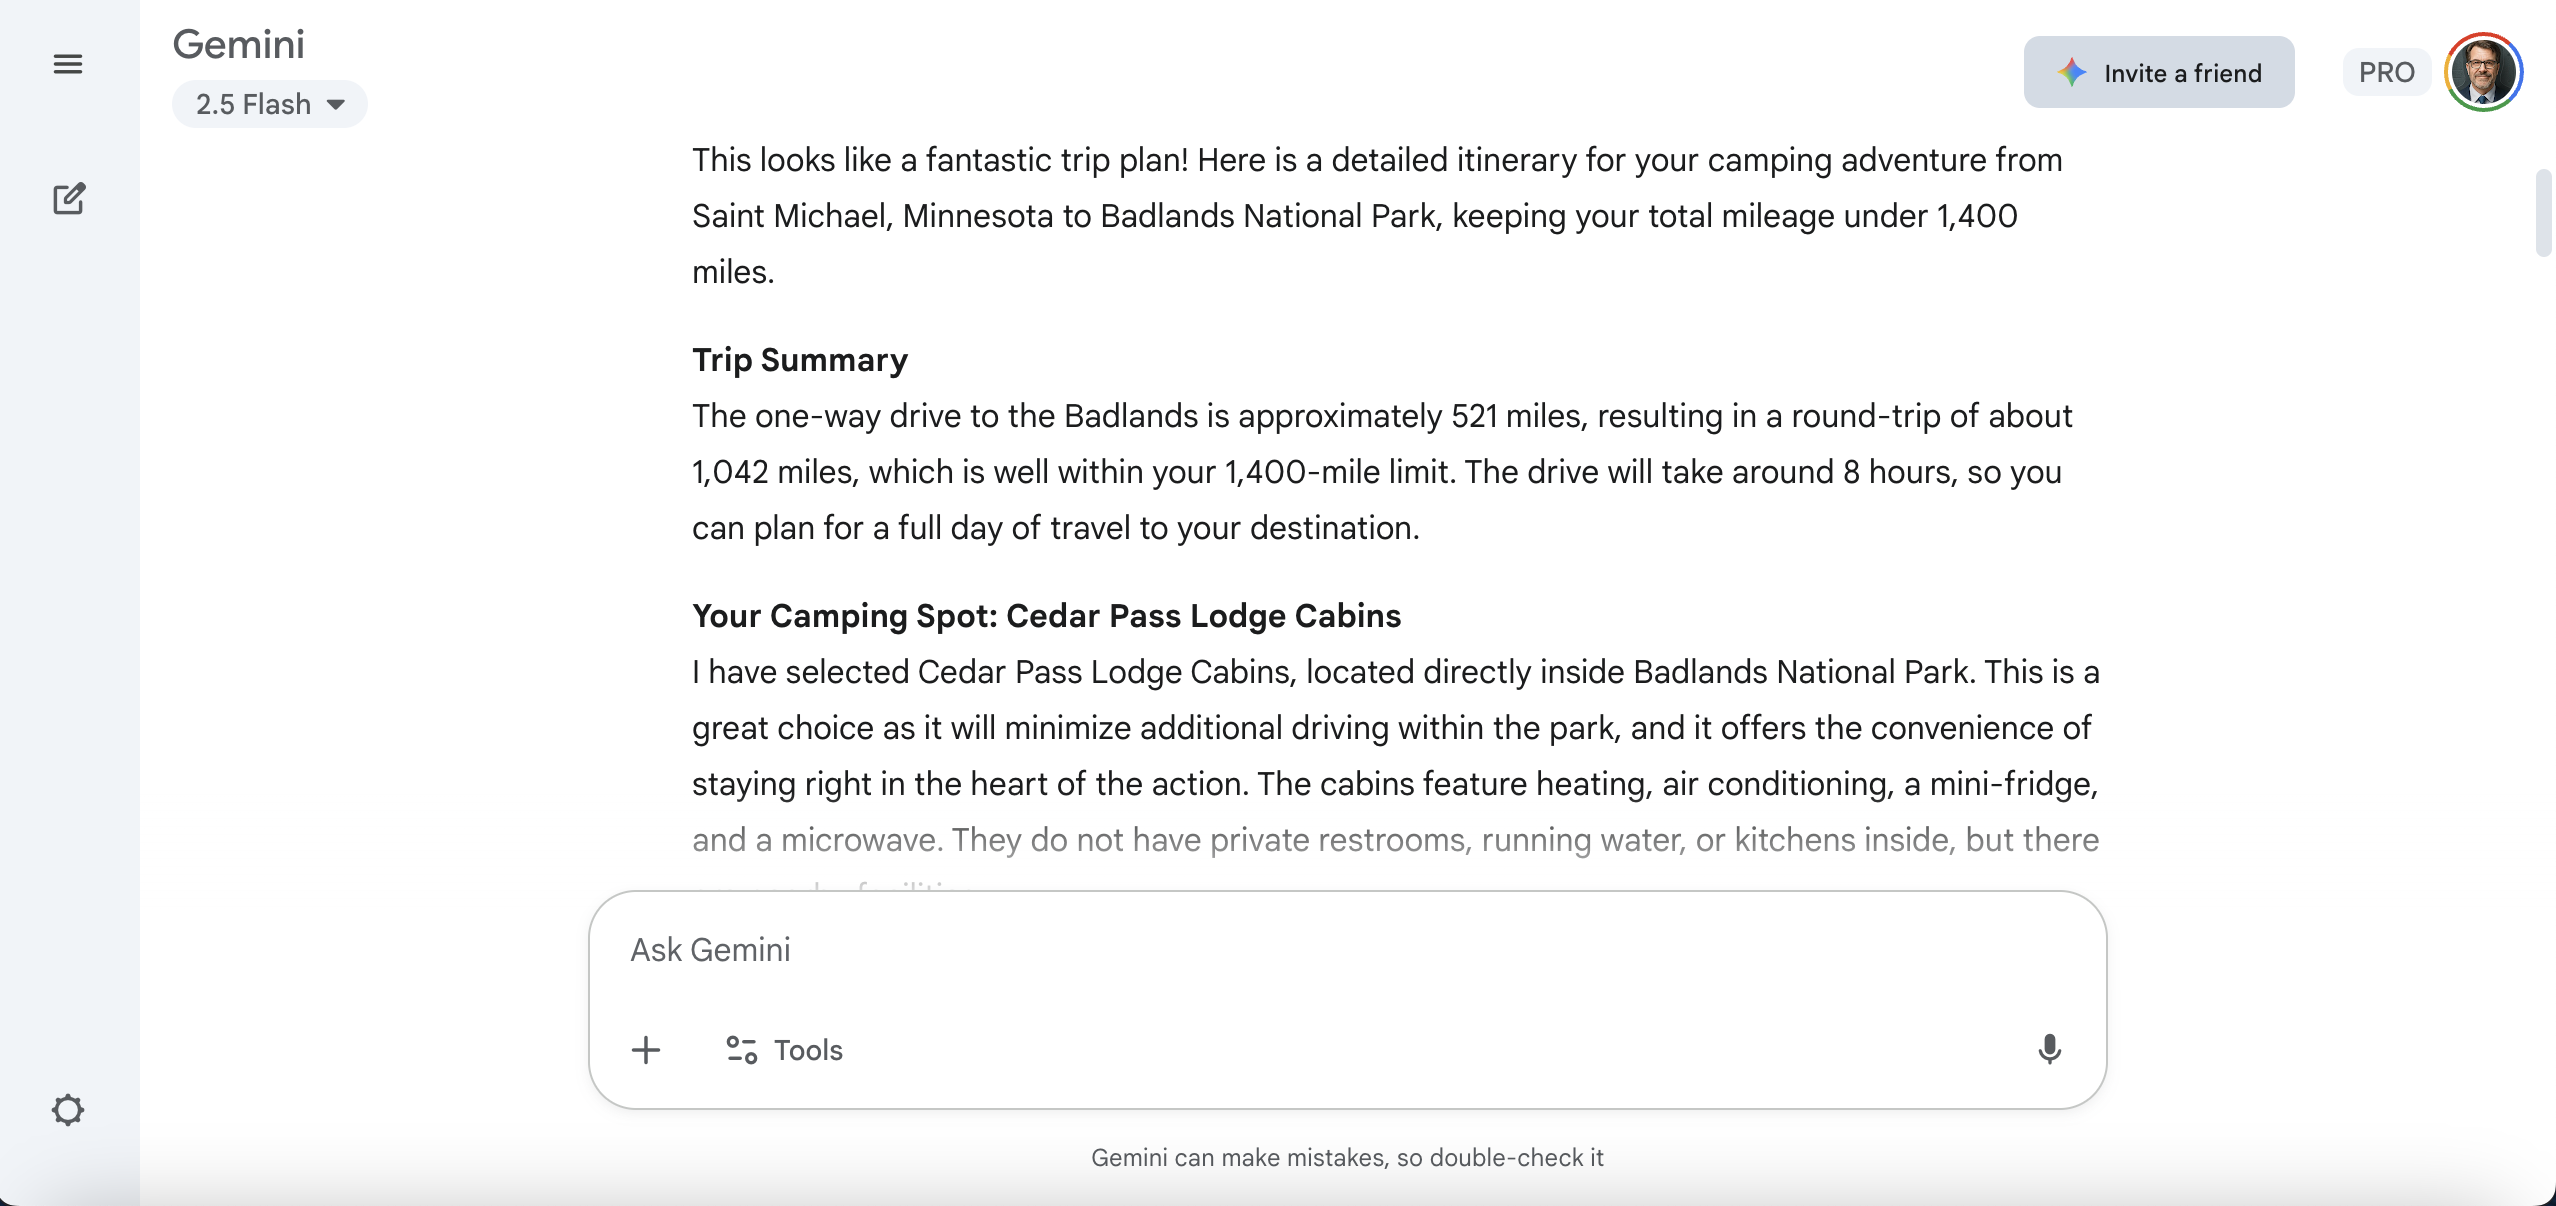This screenshot has height=1206, width=2556.
Task: Open Gemini settings with the gear icon
Action: click(x=67, y=1110)
